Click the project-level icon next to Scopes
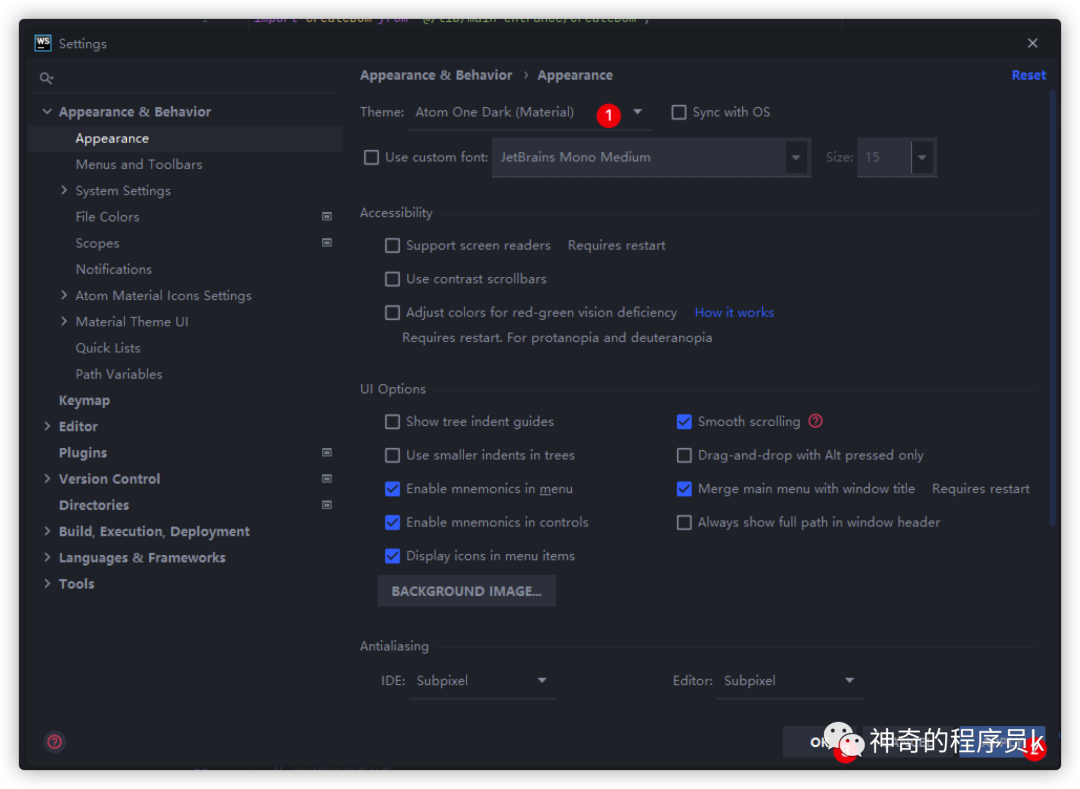The height and width of the screenshot is (789, 1080). [326, 242]
